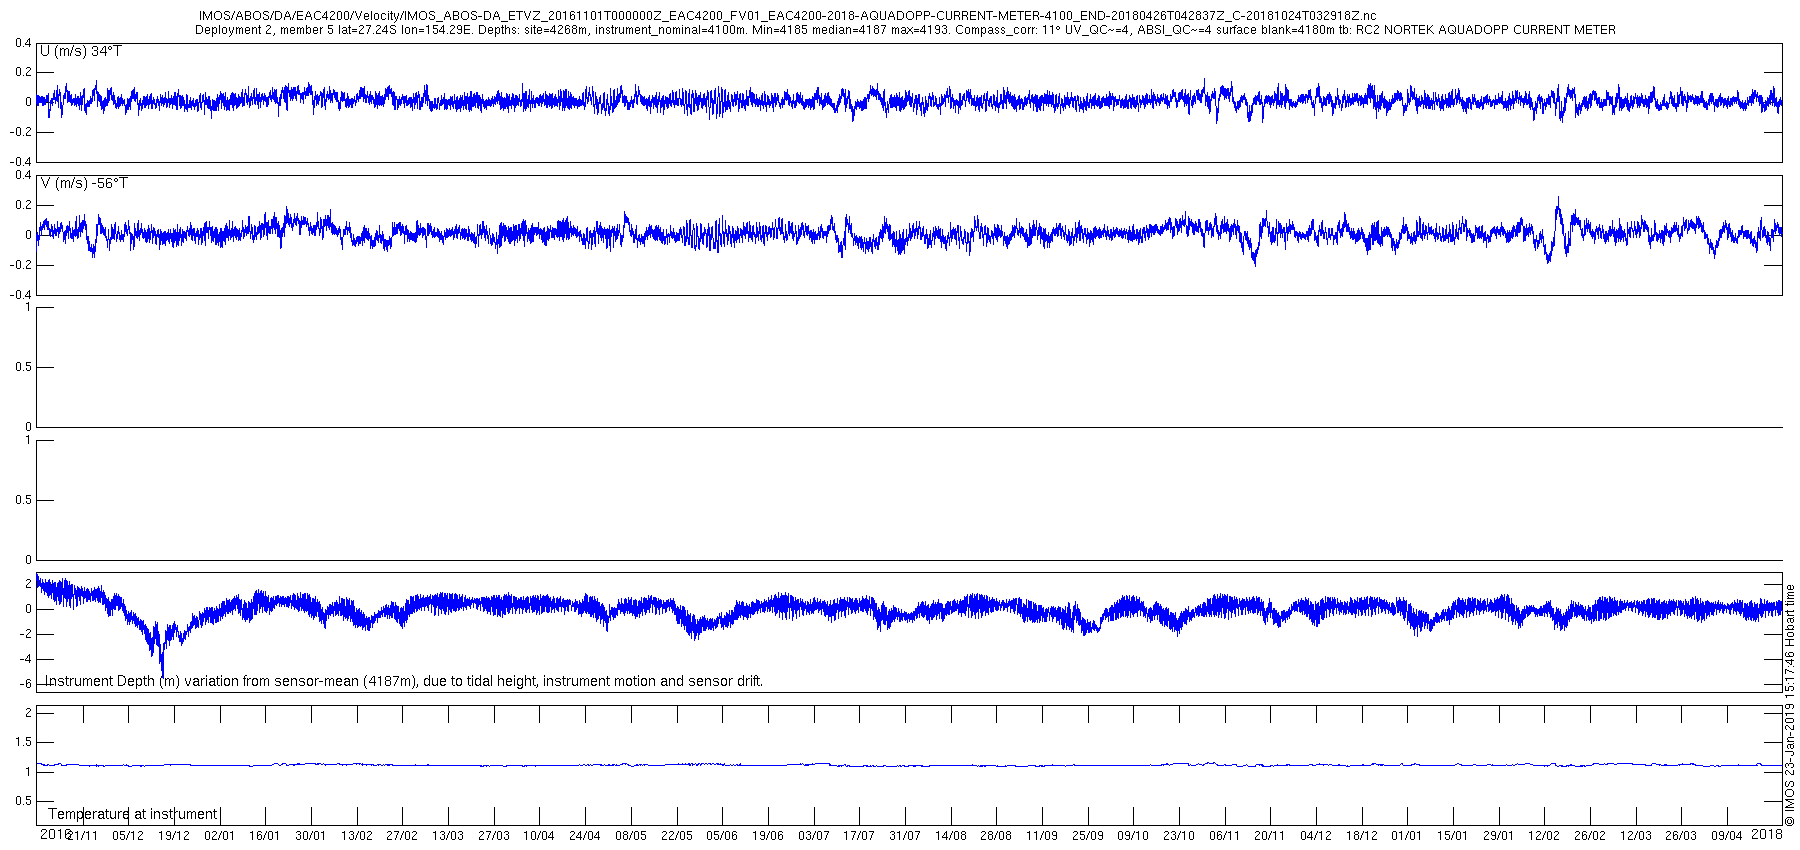Select the 13/03 date tick label
This screenshot has height=850, width=1800.
[448, 835]
